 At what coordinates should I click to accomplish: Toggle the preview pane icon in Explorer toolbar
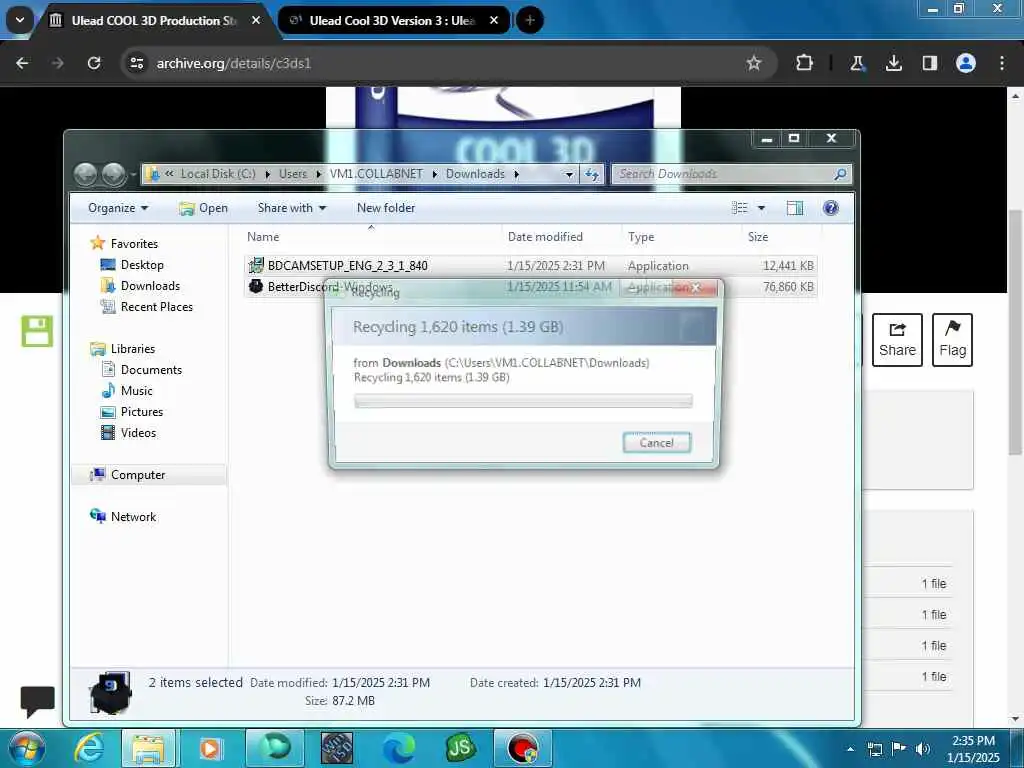tap(795, 208)
